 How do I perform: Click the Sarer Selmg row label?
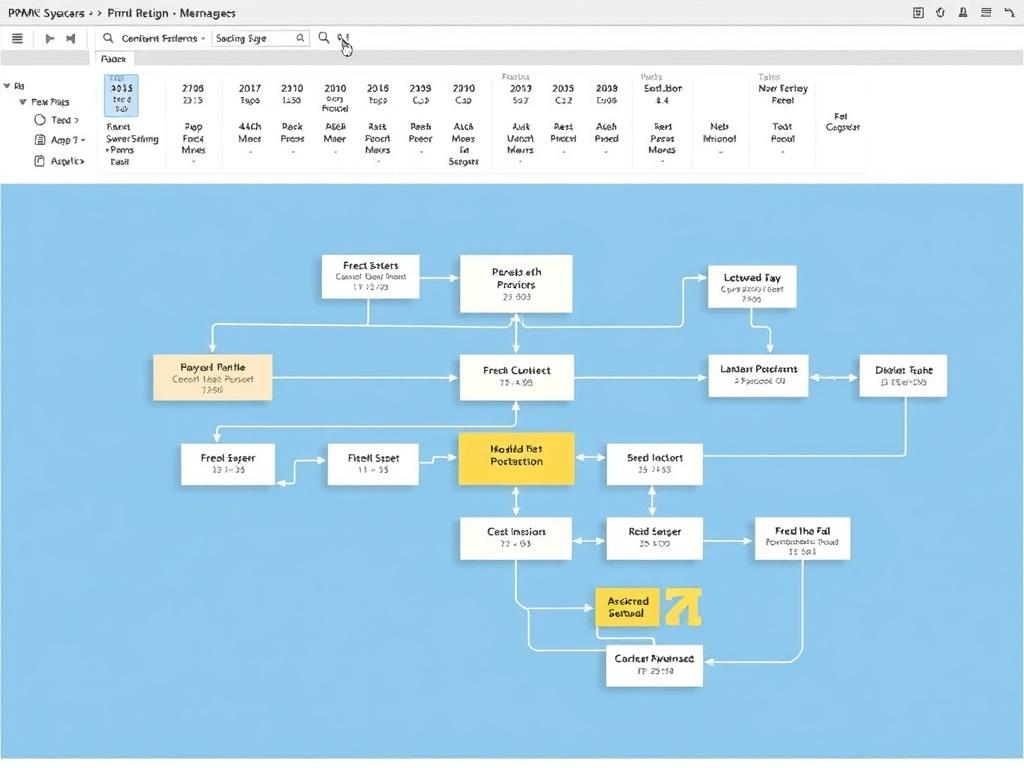pos(132,138)
